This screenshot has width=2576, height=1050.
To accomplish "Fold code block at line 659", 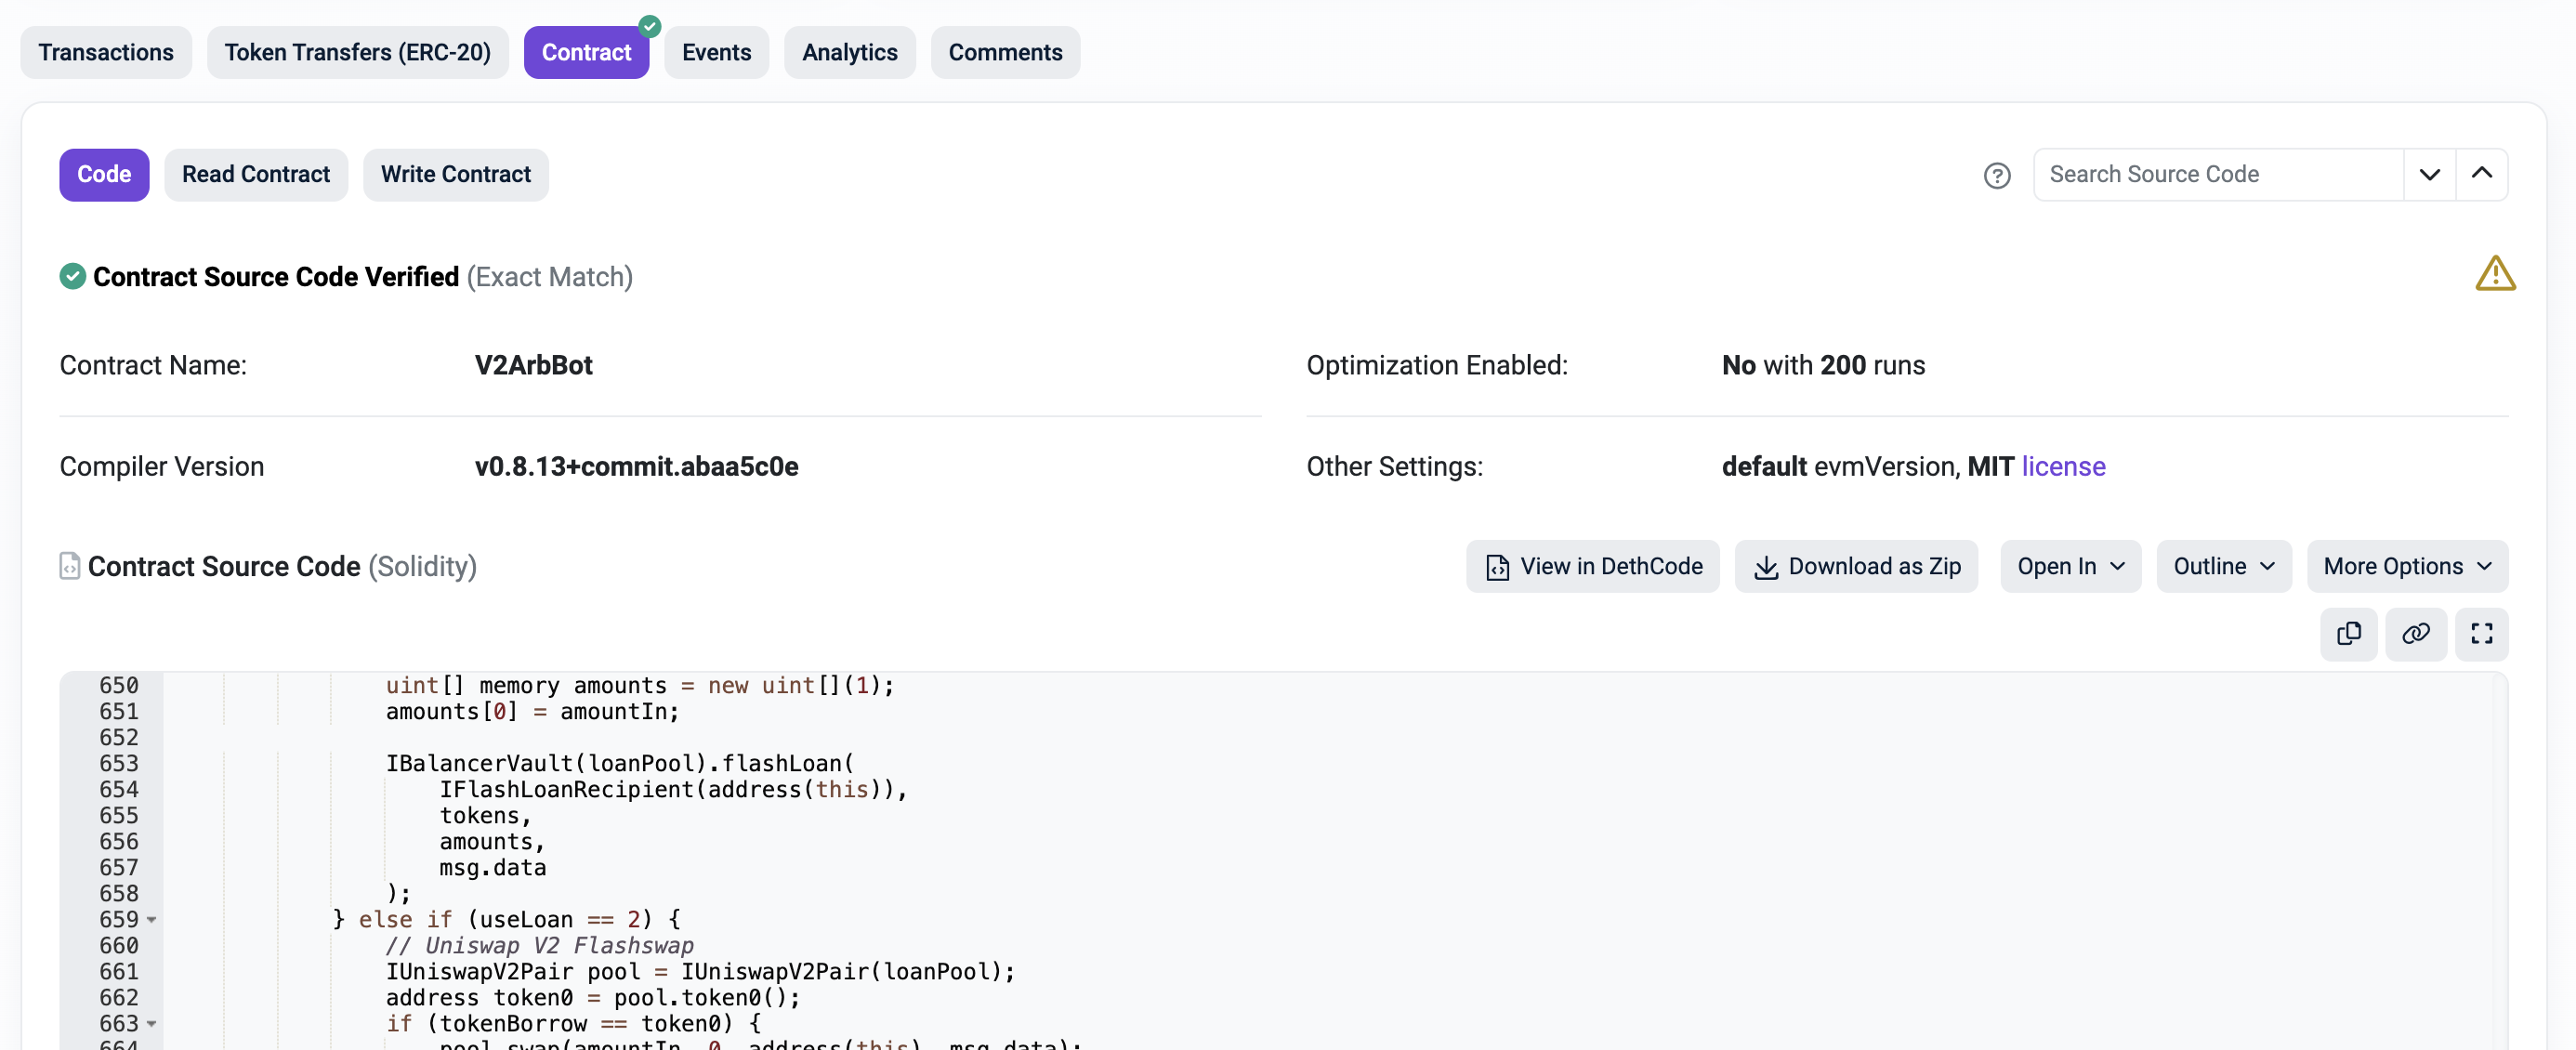I will click(x=152, y=919).
